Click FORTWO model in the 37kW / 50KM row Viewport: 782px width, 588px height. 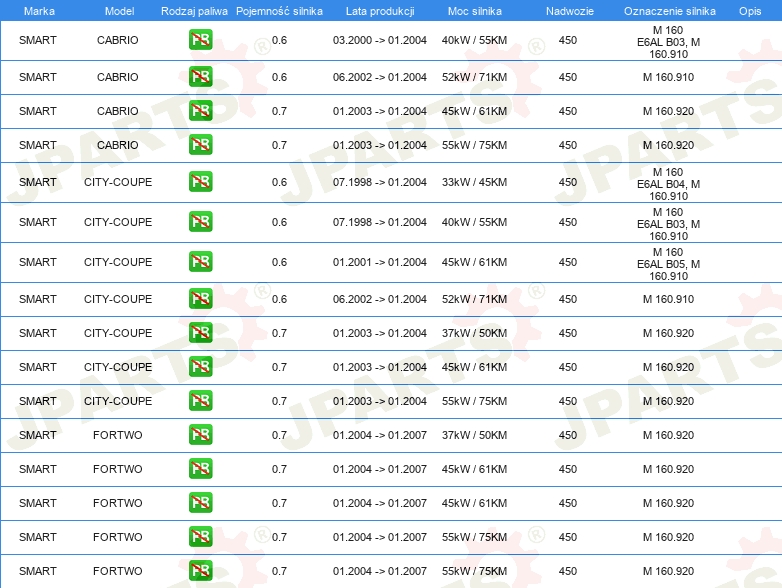point(118,435)
